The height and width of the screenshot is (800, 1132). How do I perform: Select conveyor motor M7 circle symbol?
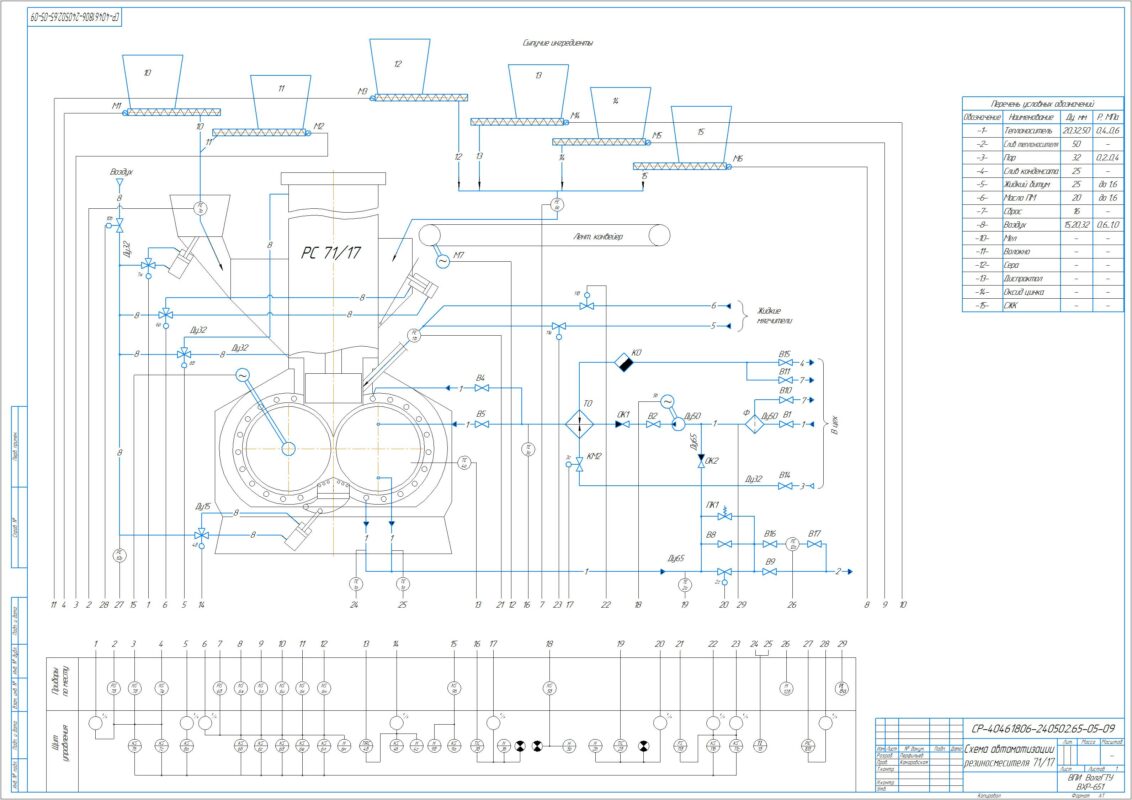pos(443,260)
